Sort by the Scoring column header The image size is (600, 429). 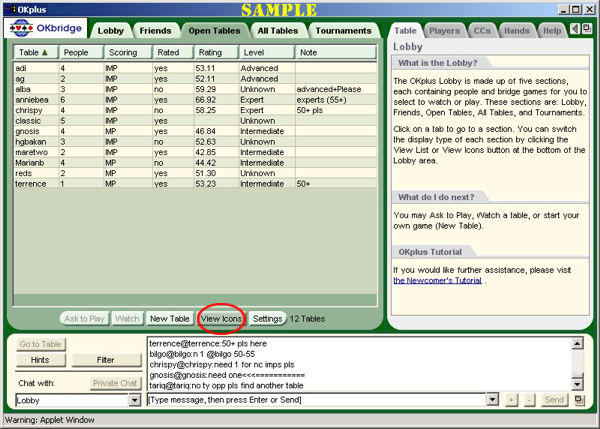click(128, 52)
